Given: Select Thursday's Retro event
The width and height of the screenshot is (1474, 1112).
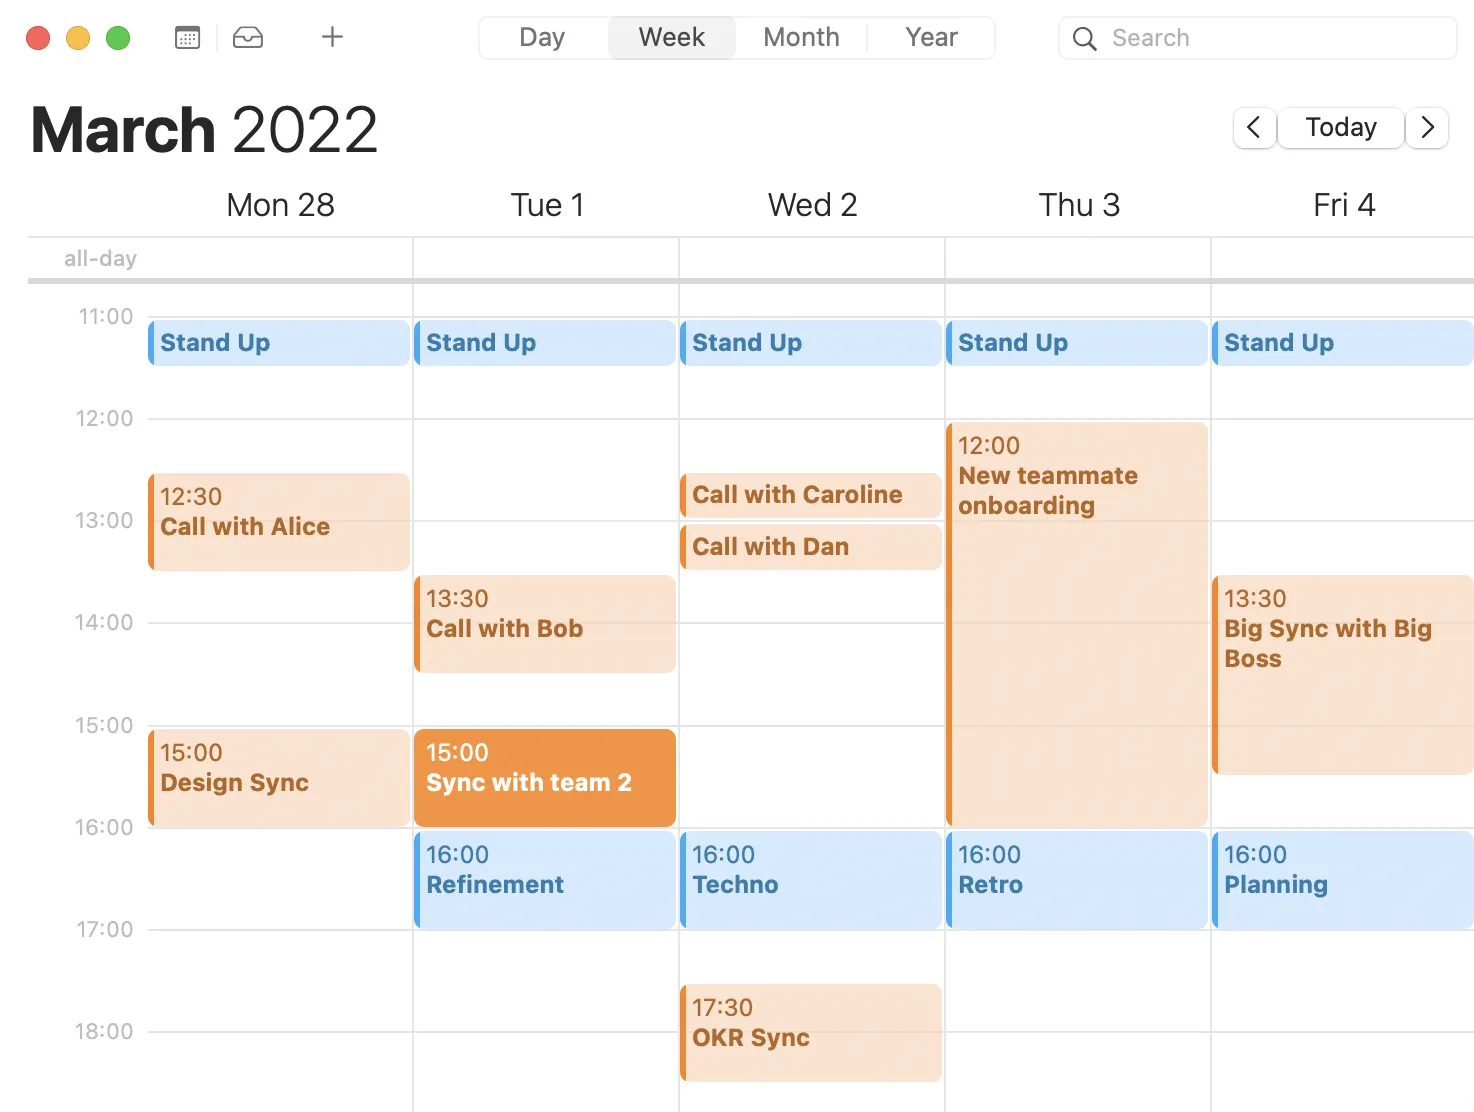Looking at the screenshot, I should 1077,880.
